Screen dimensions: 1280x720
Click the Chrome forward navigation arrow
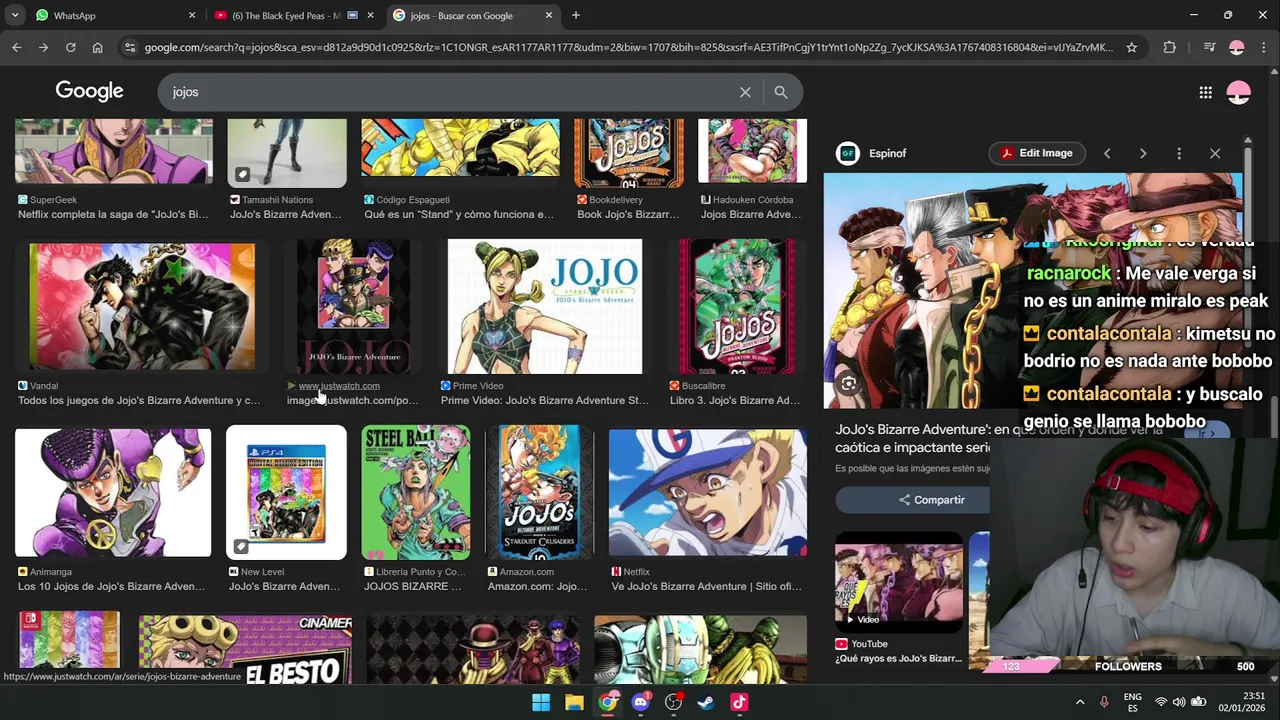pyautogui.click(x=43, y=47)
